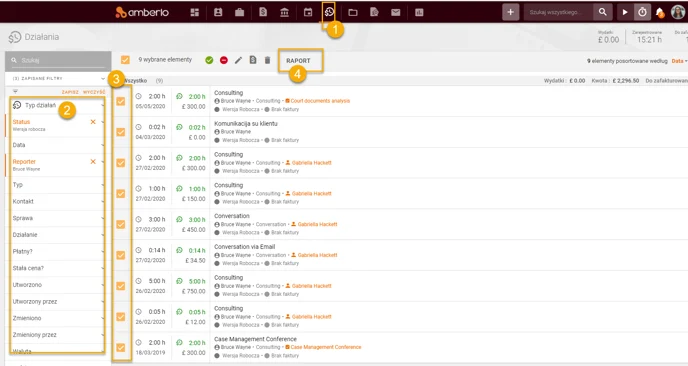Screen dimensions: 688x366
Task: Mark selected items approved with green check
Action: point(209,60)
